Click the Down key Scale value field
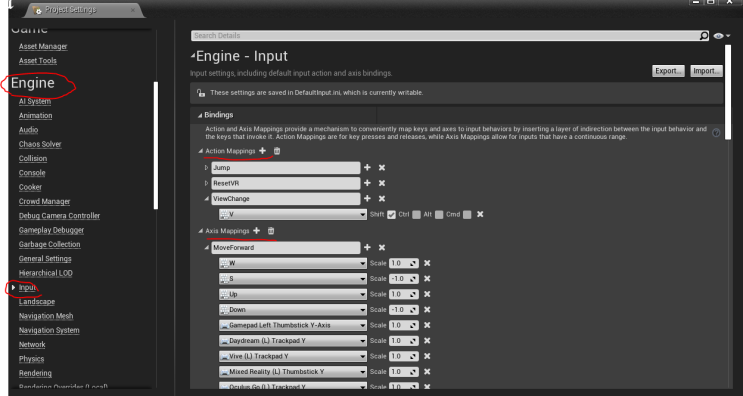 pyautogui.click(x=404, y=309)
